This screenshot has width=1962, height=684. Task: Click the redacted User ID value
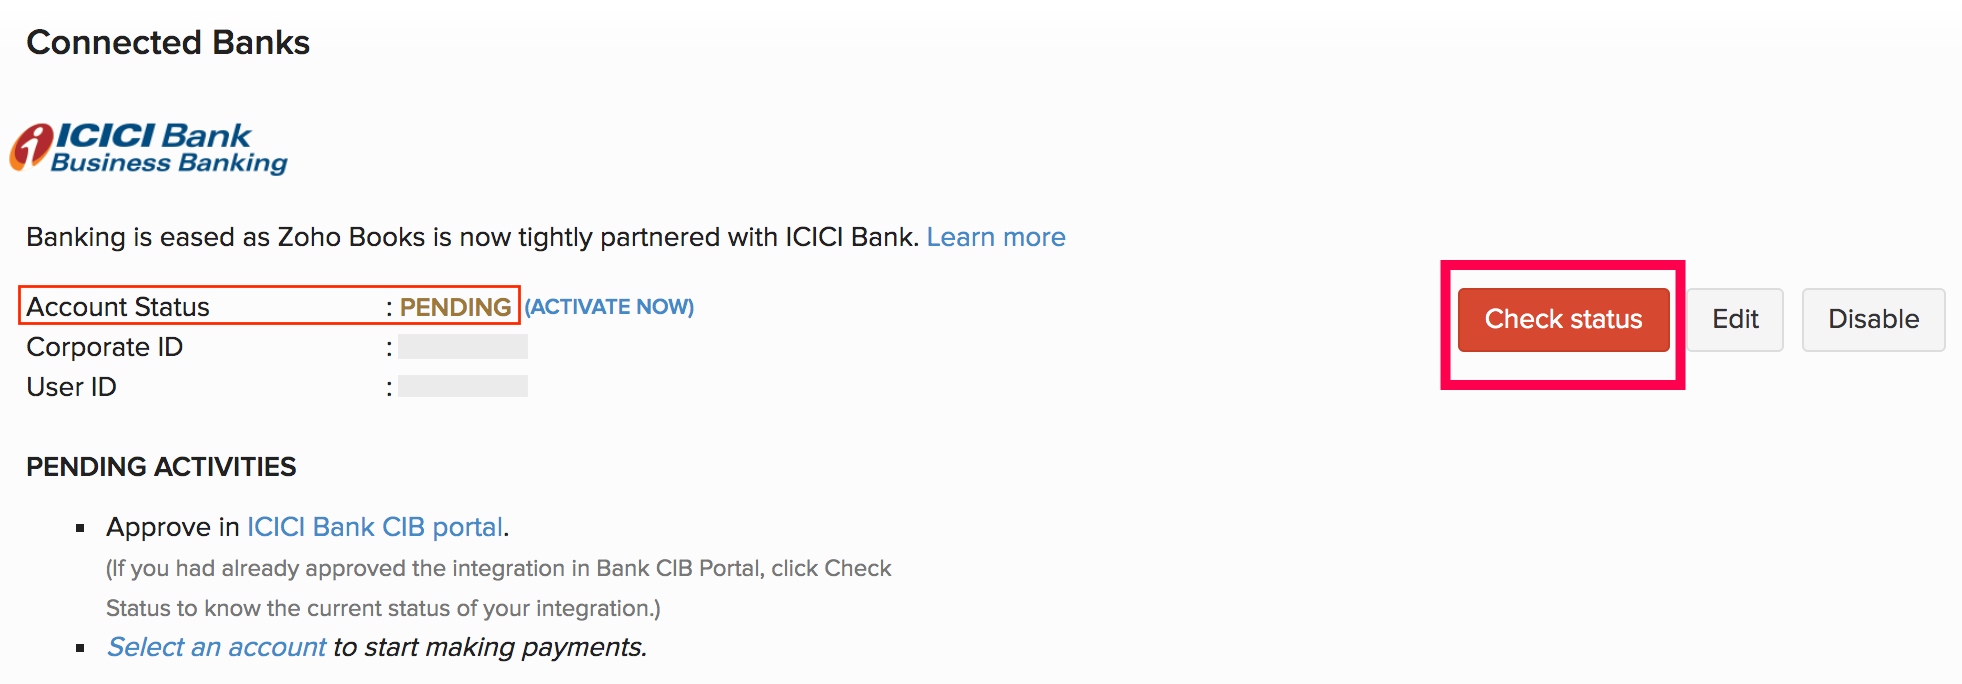(463, 387)
